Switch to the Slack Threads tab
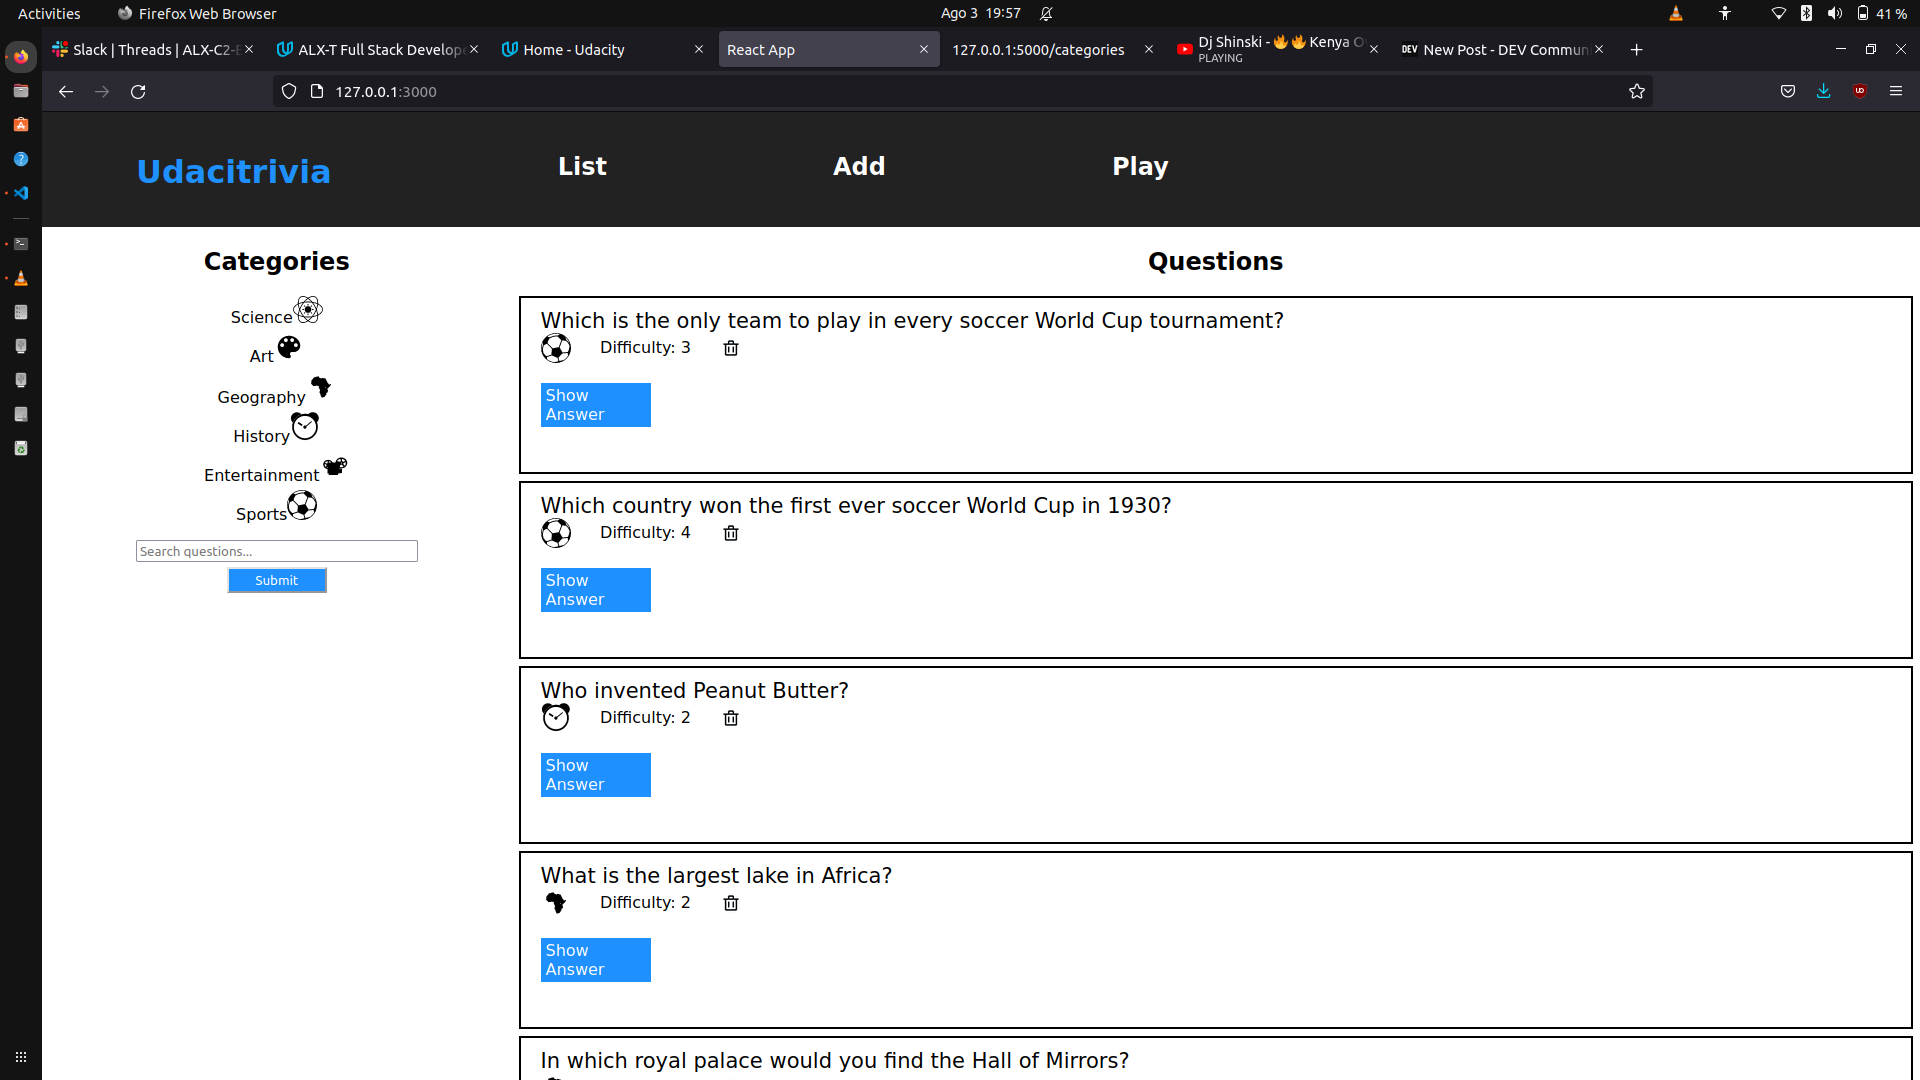Image resolution: width=1920 pixels, height=1080 pixels. (152, 49)
